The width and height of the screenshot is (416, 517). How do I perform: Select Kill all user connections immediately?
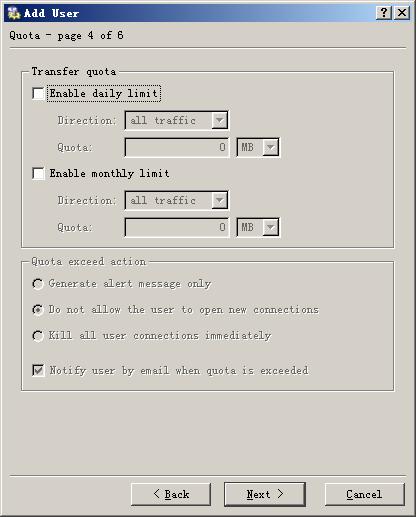point(38,336)
